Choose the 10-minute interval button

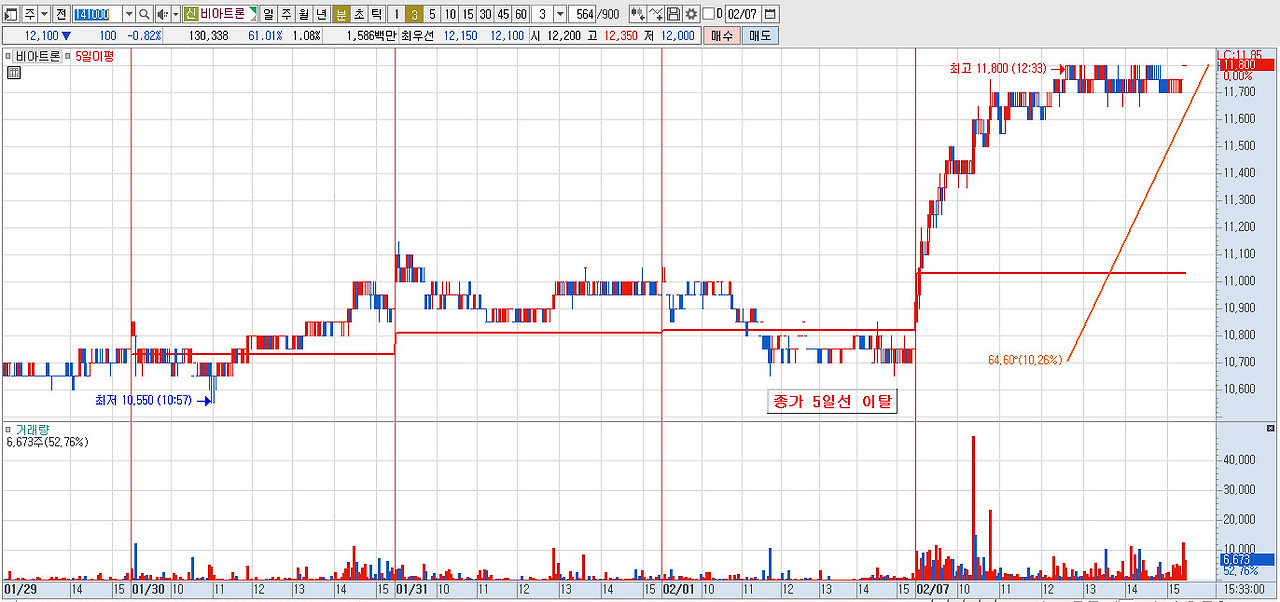coord(450,14)
